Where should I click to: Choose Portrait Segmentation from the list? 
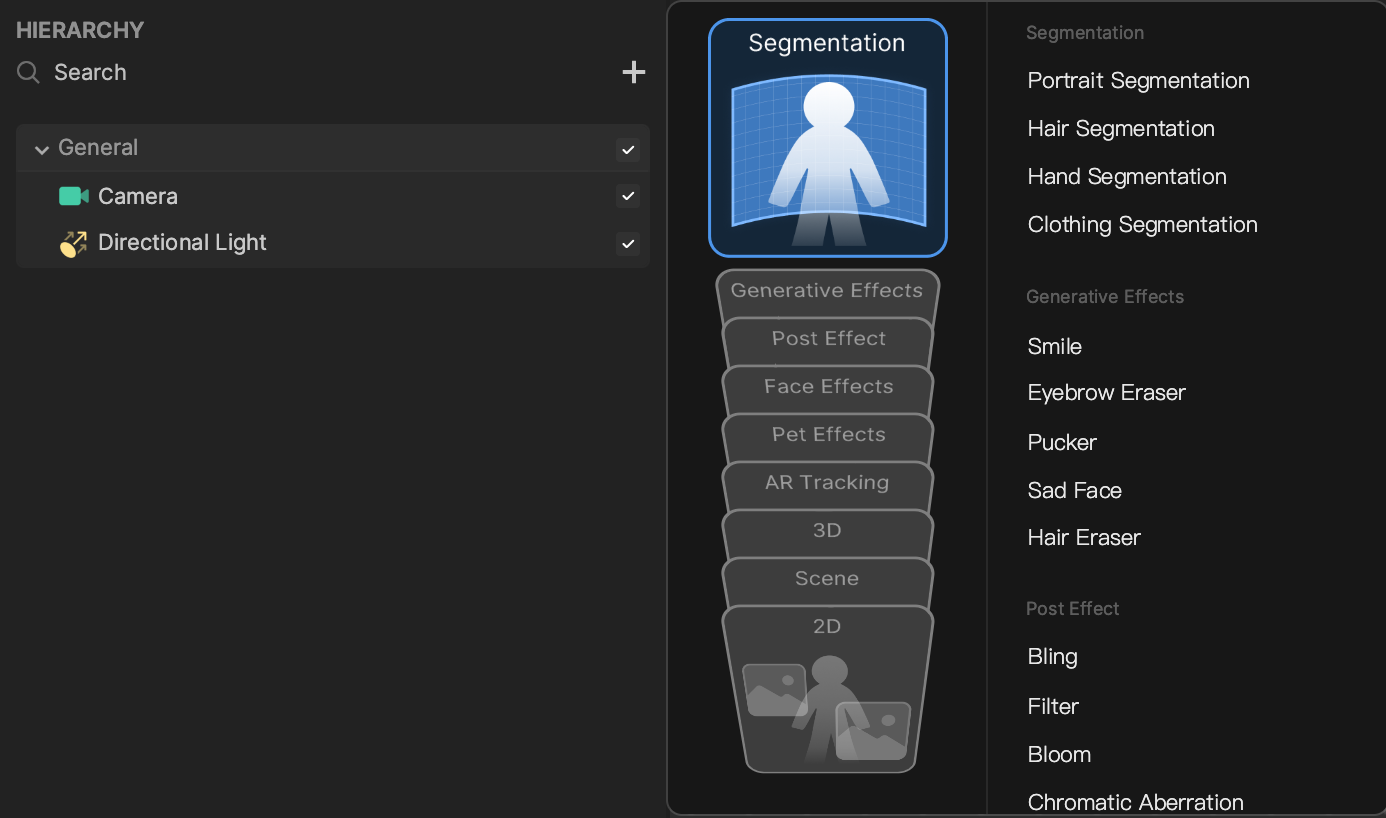point(1138,81)
